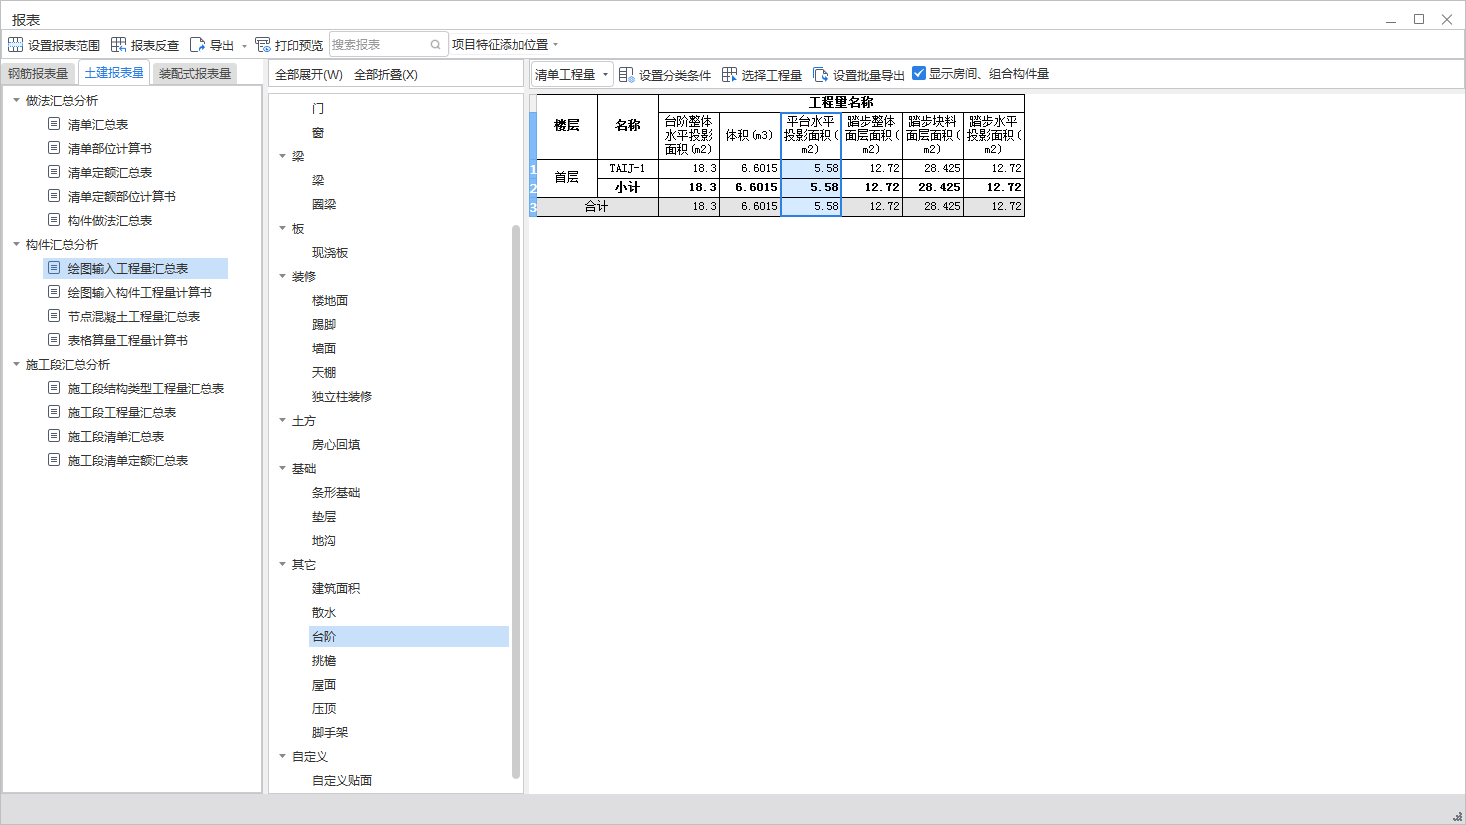The width and height of the screenshot is (1466, 825).
Task: Collapse the 梁 category node
Action: click(x=282, y=156)
